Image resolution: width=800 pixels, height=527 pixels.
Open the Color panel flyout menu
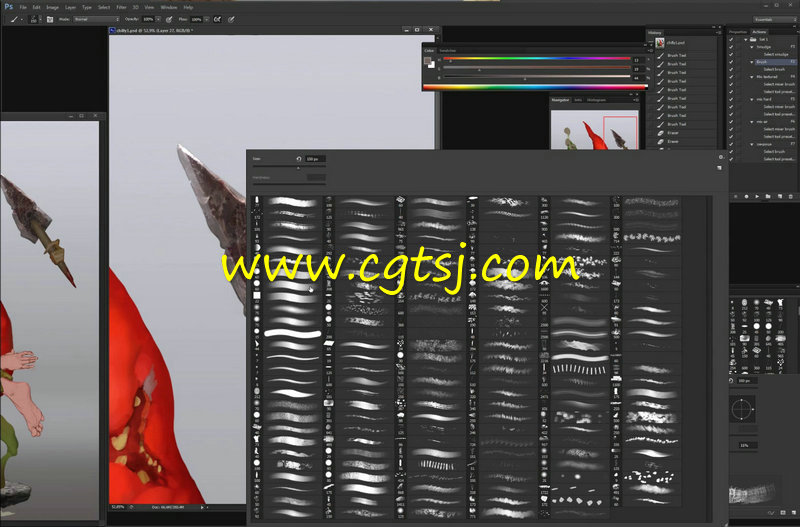coord(650,51)
